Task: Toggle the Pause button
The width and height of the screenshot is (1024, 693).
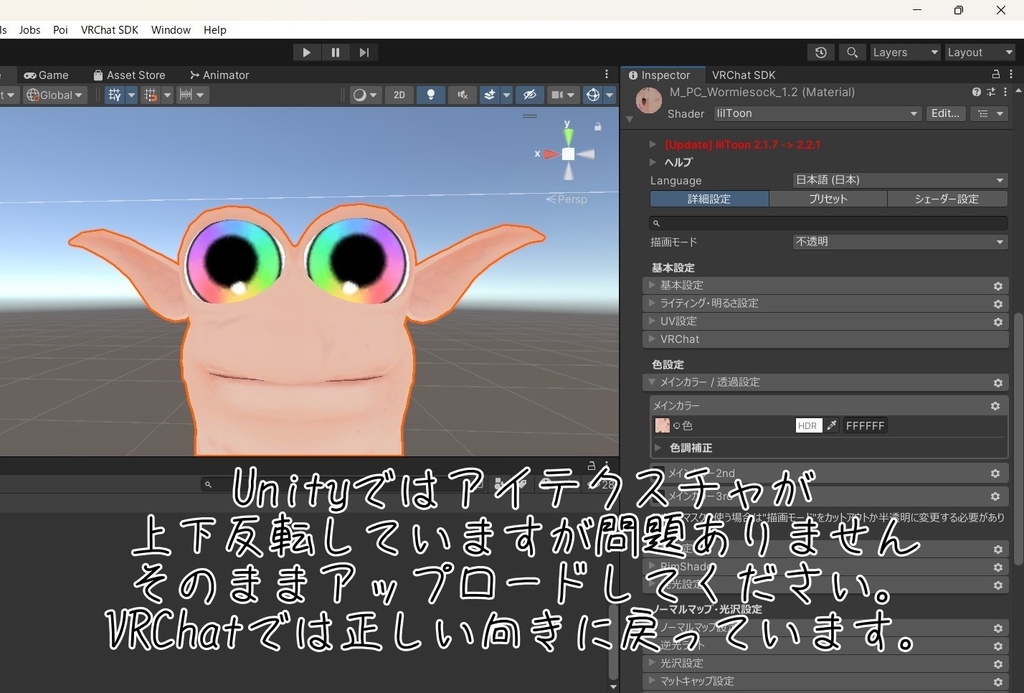Action: pyautogui.click(x=335, y=52)
